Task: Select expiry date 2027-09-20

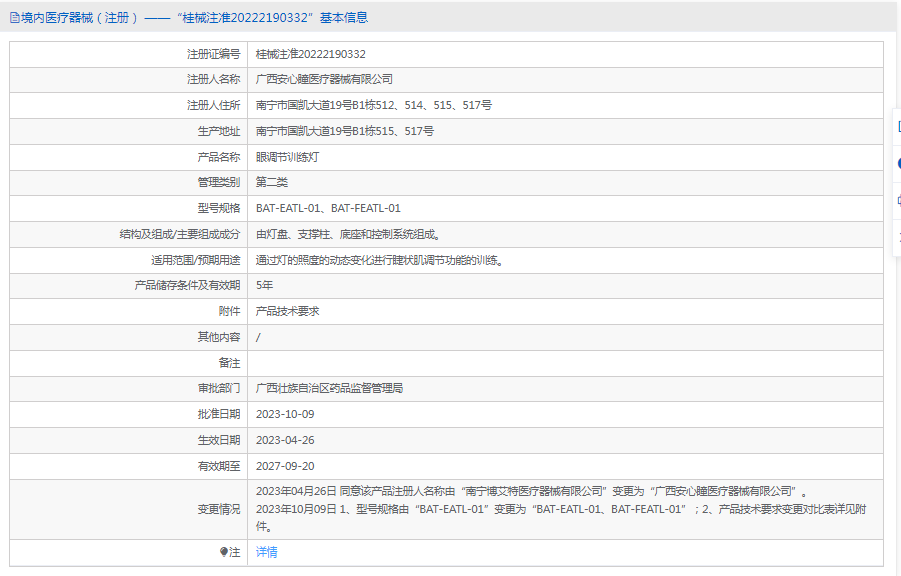Action: [285, 466]
